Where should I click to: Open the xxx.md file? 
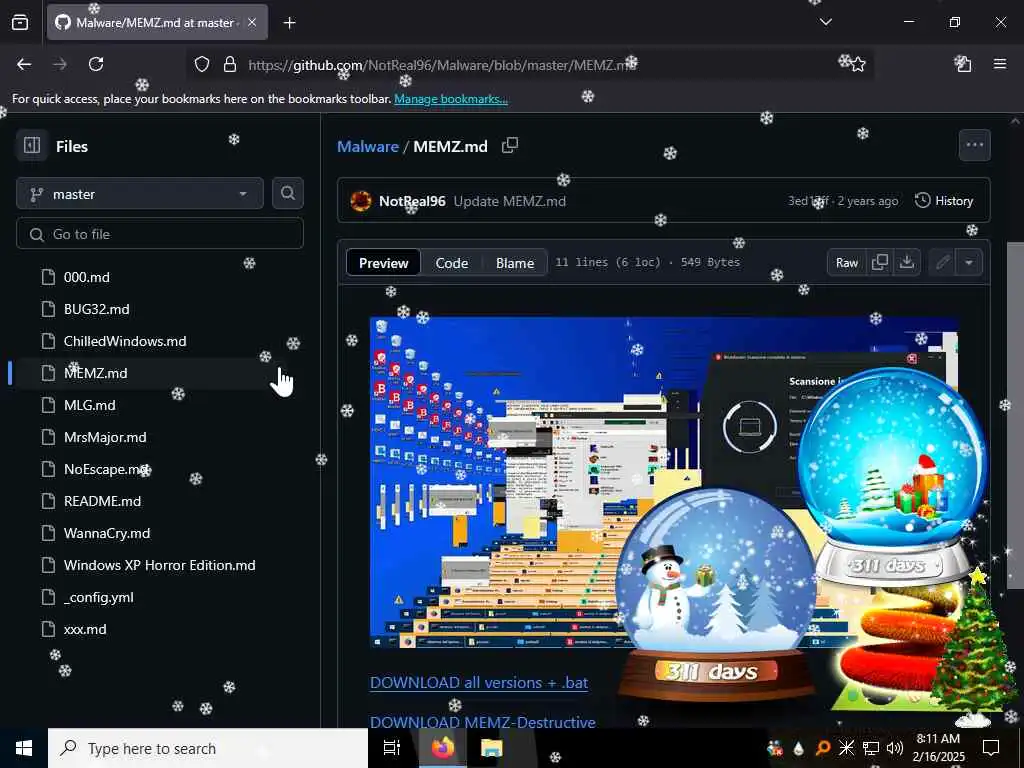(85, 629)
